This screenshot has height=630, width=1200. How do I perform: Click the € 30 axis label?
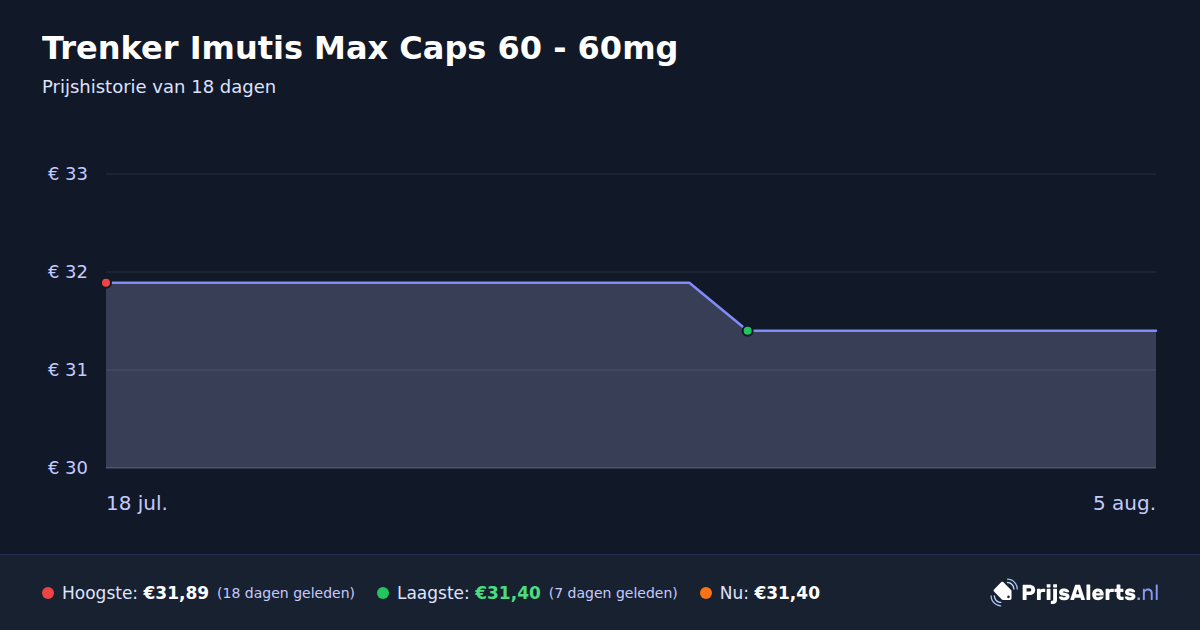pyautogui.click(x=68, y=468)
